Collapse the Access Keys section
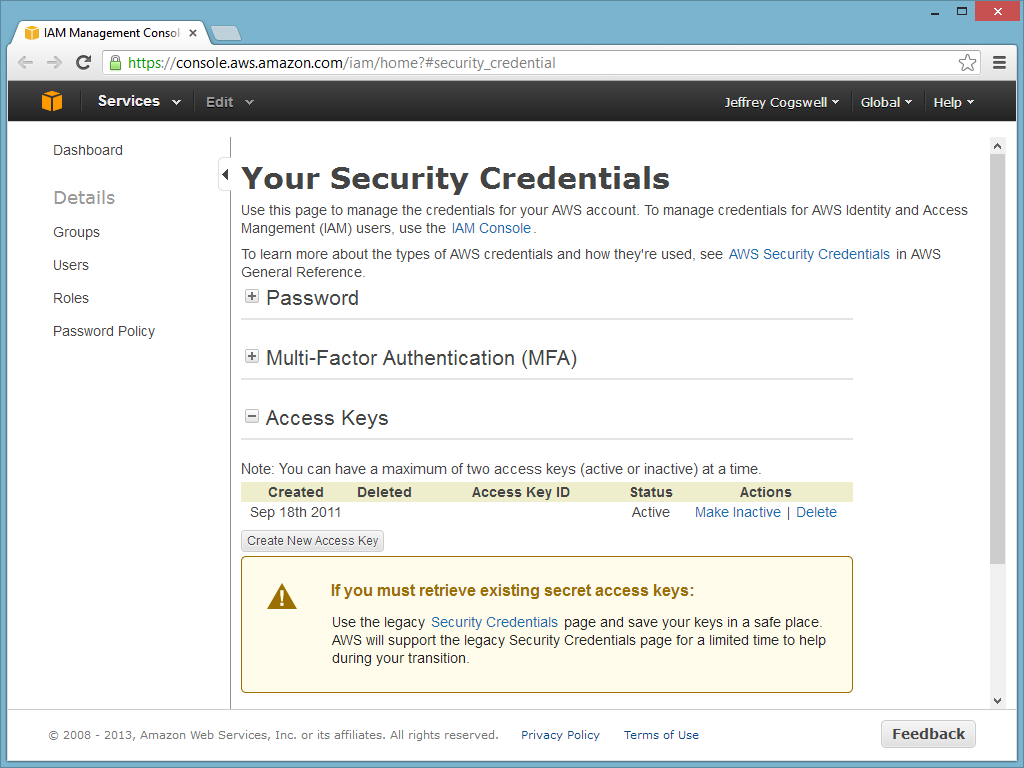Image resolution: width=1024 pixels, height=768 pixels. tap(252, 417)
